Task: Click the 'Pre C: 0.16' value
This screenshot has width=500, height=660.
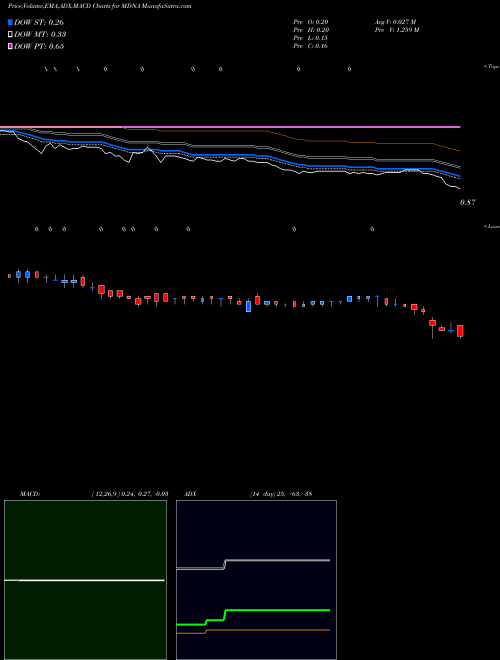Action: pyautogui.click(x=311, y=46)
